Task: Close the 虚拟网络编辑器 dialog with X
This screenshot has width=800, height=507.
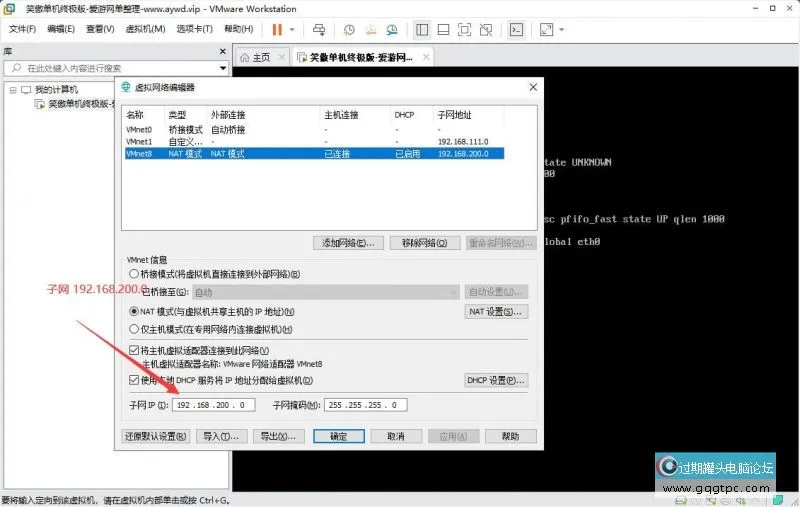Action: (533, 87)
